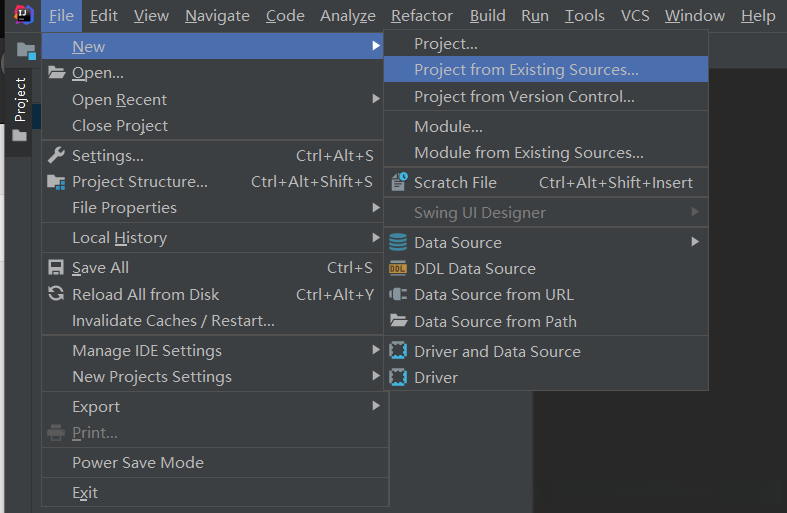Image resolution: width=787 pixels, height=513 pixels.
Task: Click the Save All disk icon
Action: (x=56, y=268)
